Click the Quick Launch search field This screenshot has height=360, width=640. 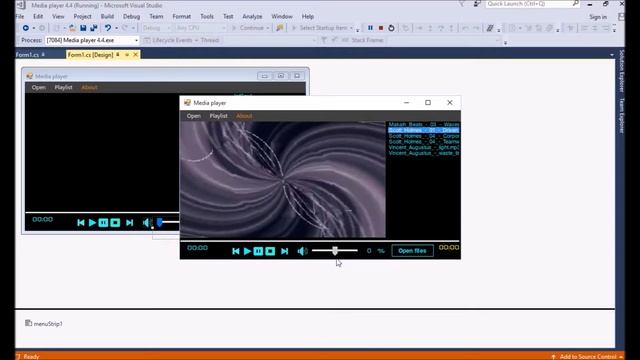click(x=533, y=4)
